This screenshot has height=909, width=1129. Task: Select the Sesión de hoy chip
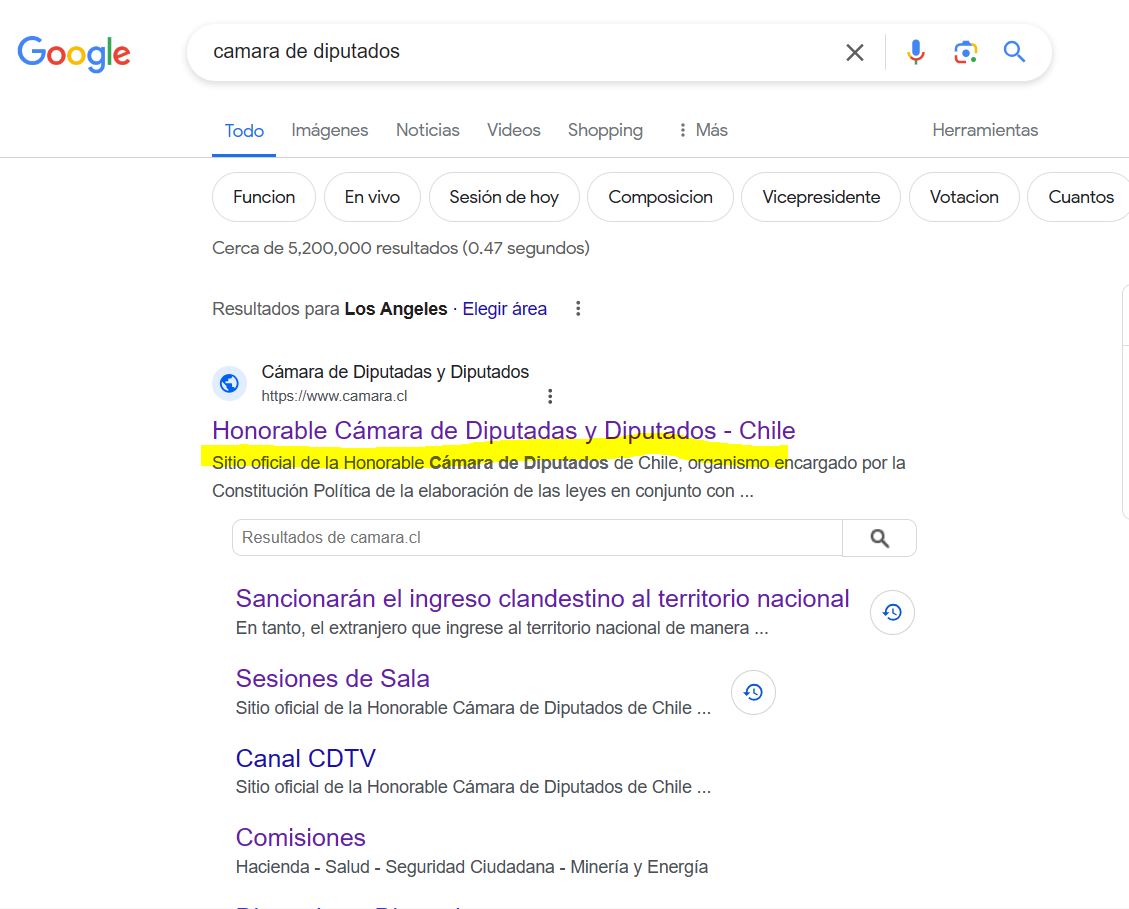pos(504,197)
